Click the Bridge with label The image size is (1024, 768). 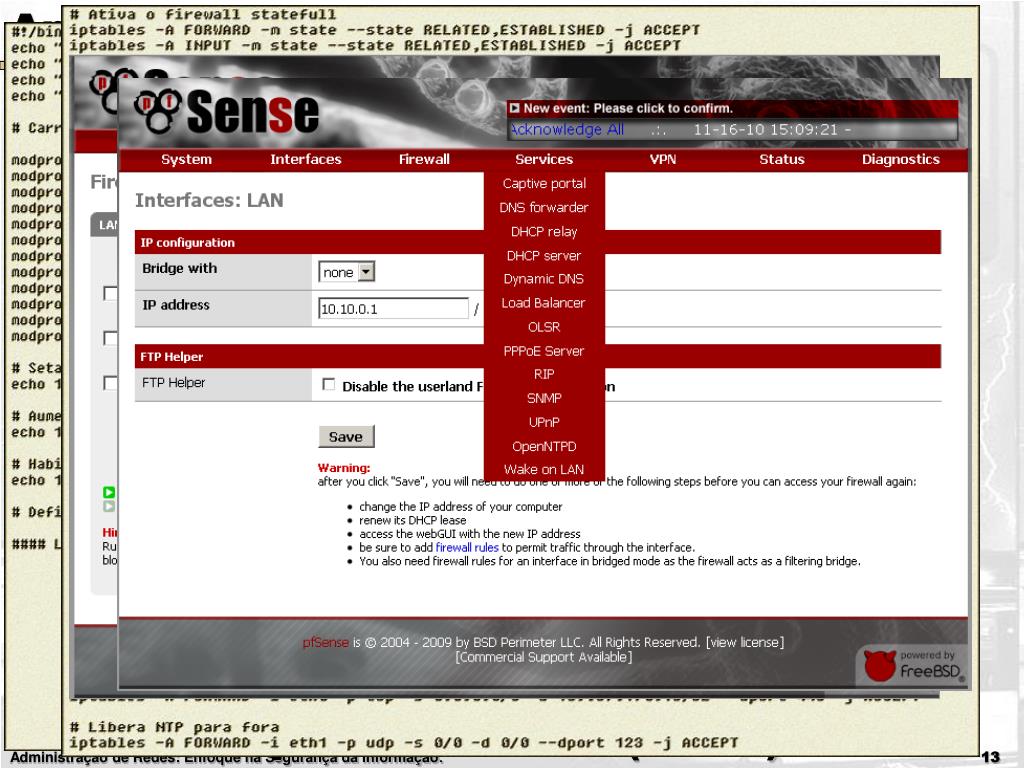(x=180, y=268)
